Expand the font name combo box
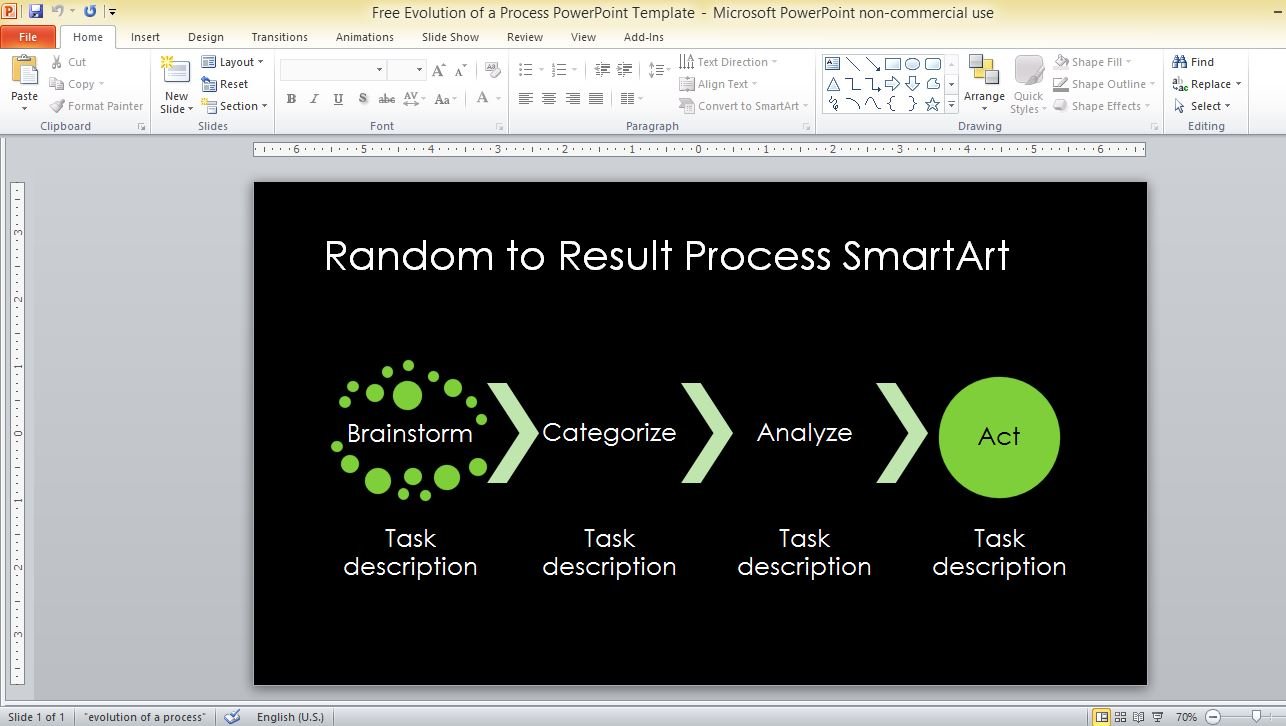The width and height of the screenshot is (1286, 726). [x=379, y=70]
